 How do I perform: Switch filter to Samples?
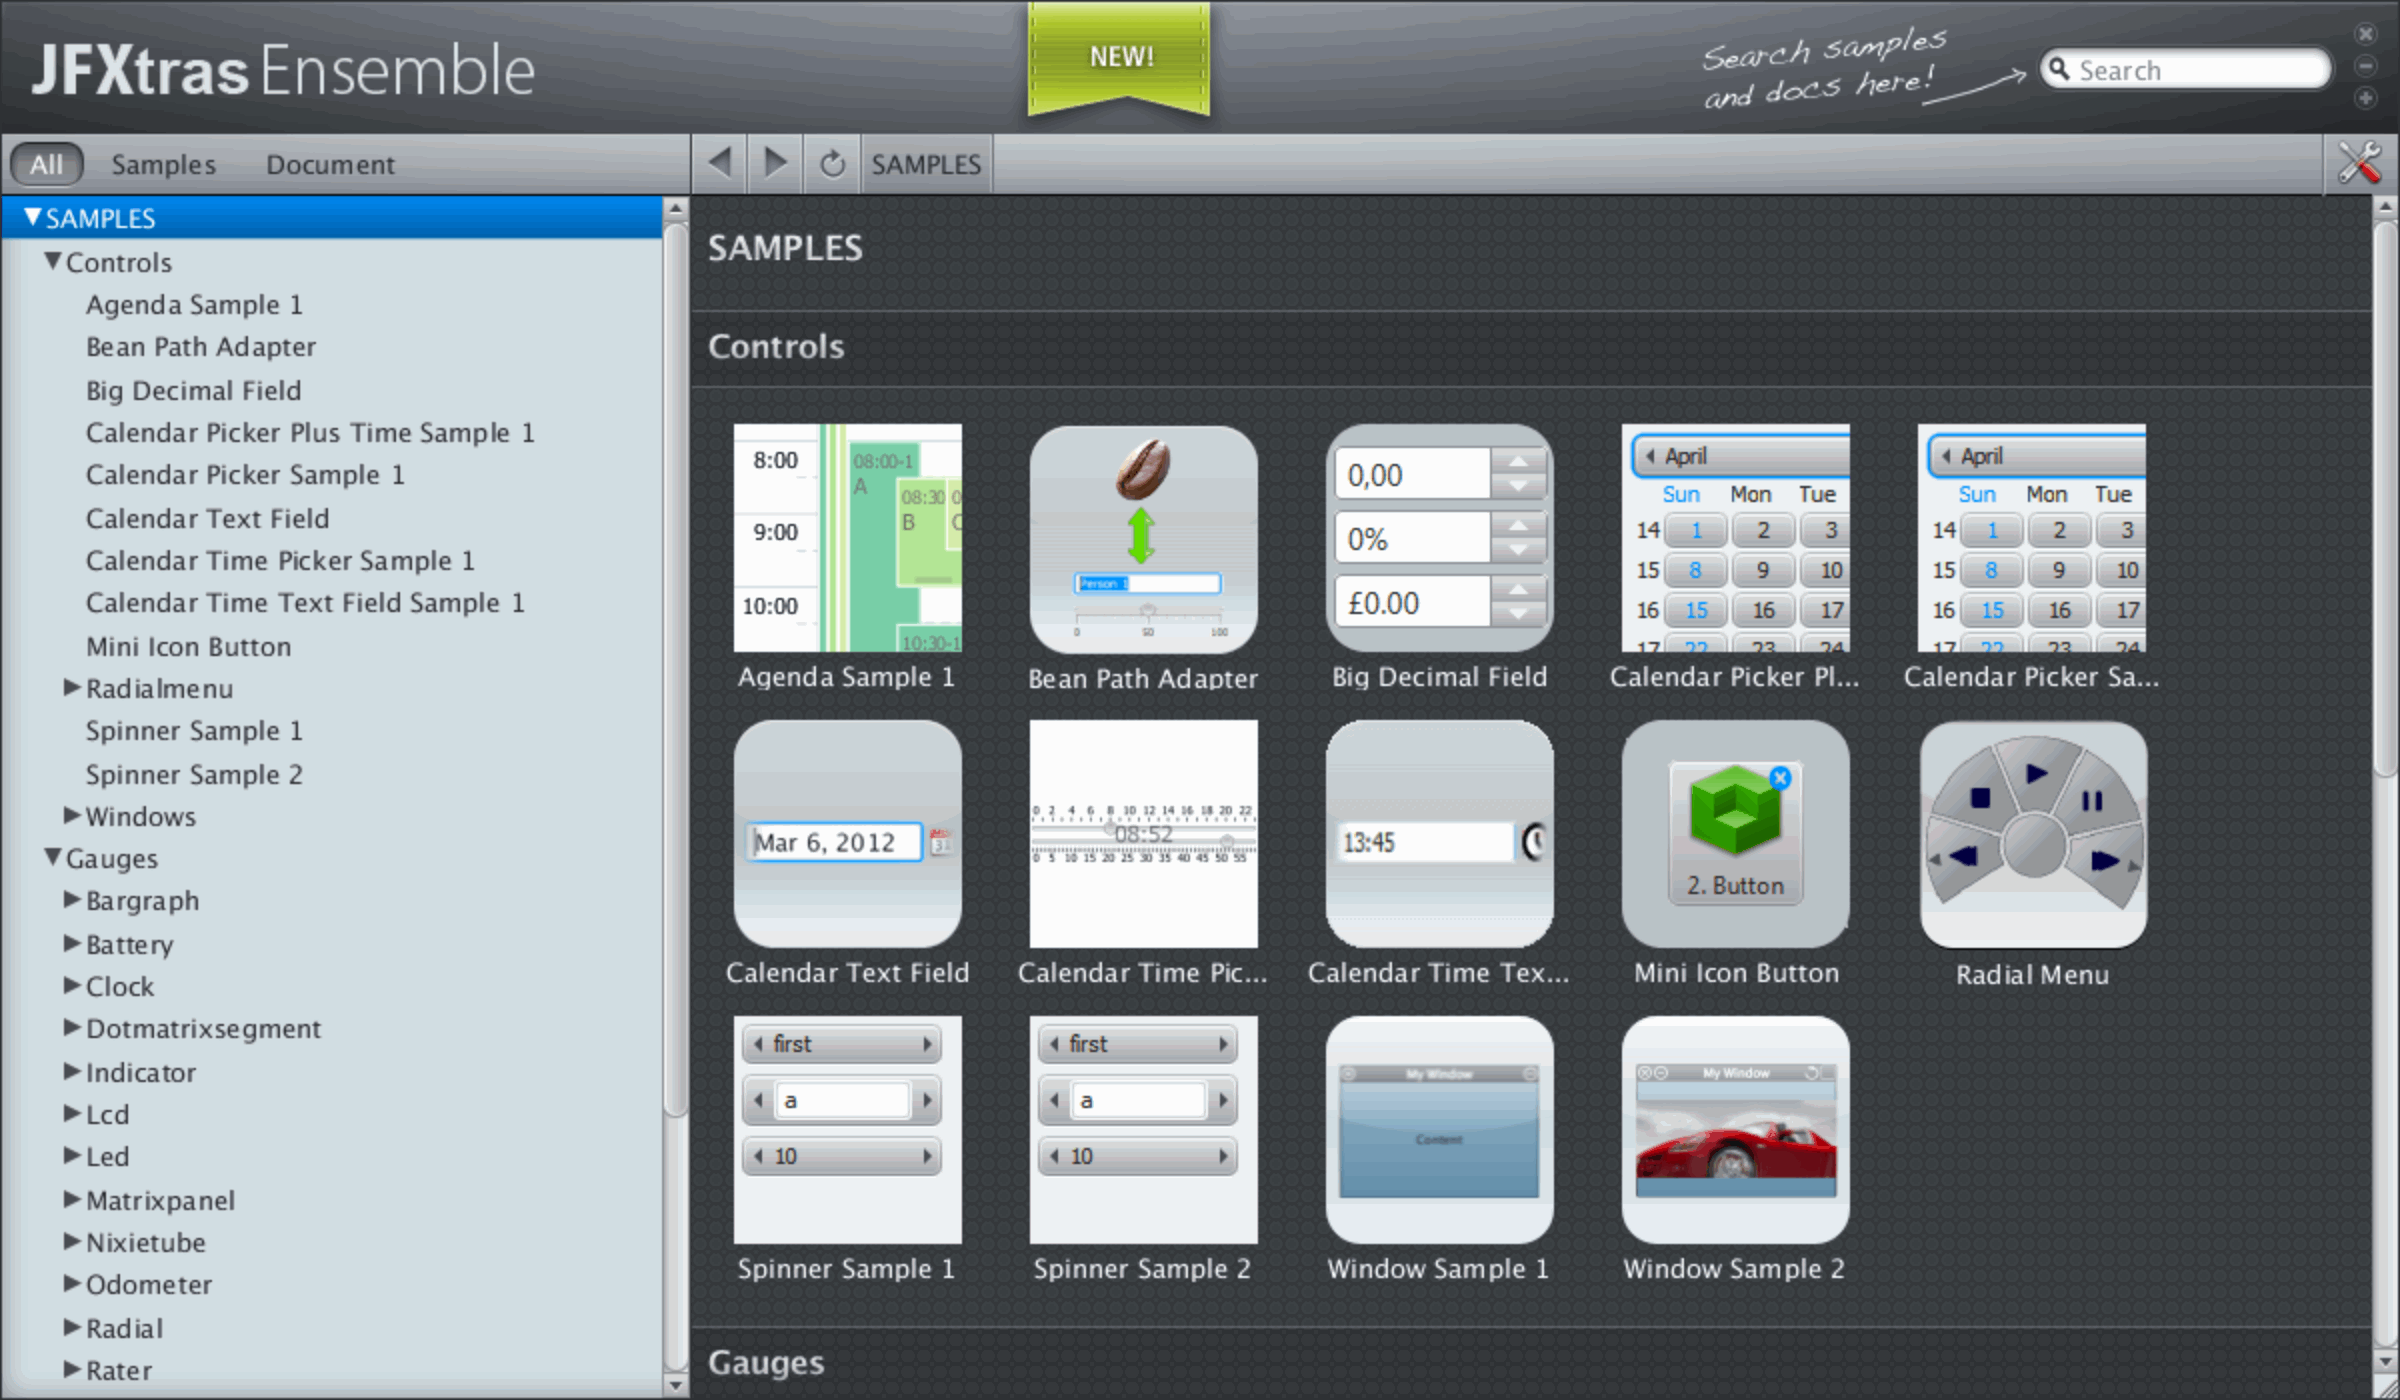click(163, 164)
